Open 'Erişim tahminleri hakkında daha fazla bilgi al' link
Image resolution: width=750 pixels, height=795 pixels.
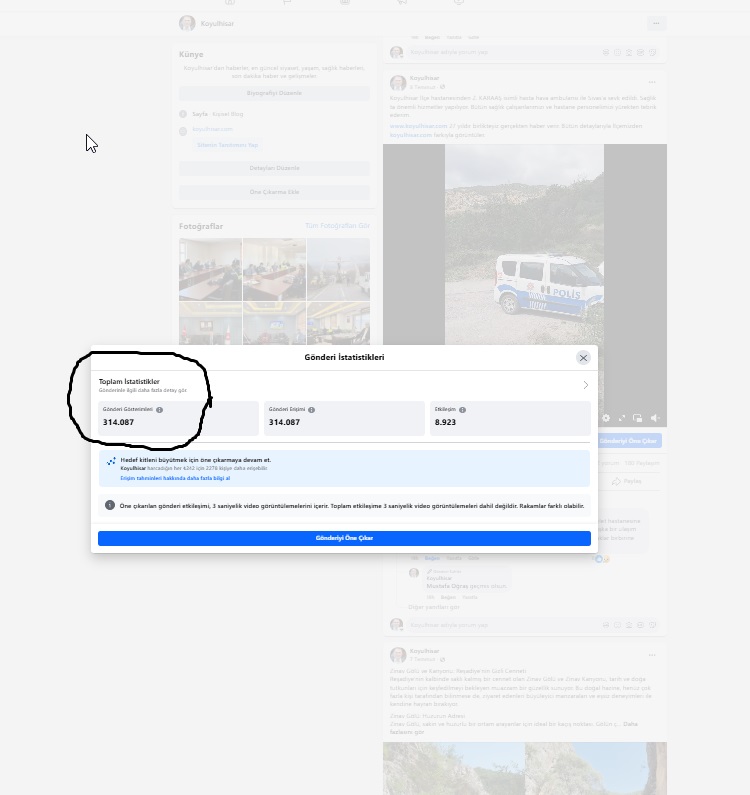click(175, 478)
